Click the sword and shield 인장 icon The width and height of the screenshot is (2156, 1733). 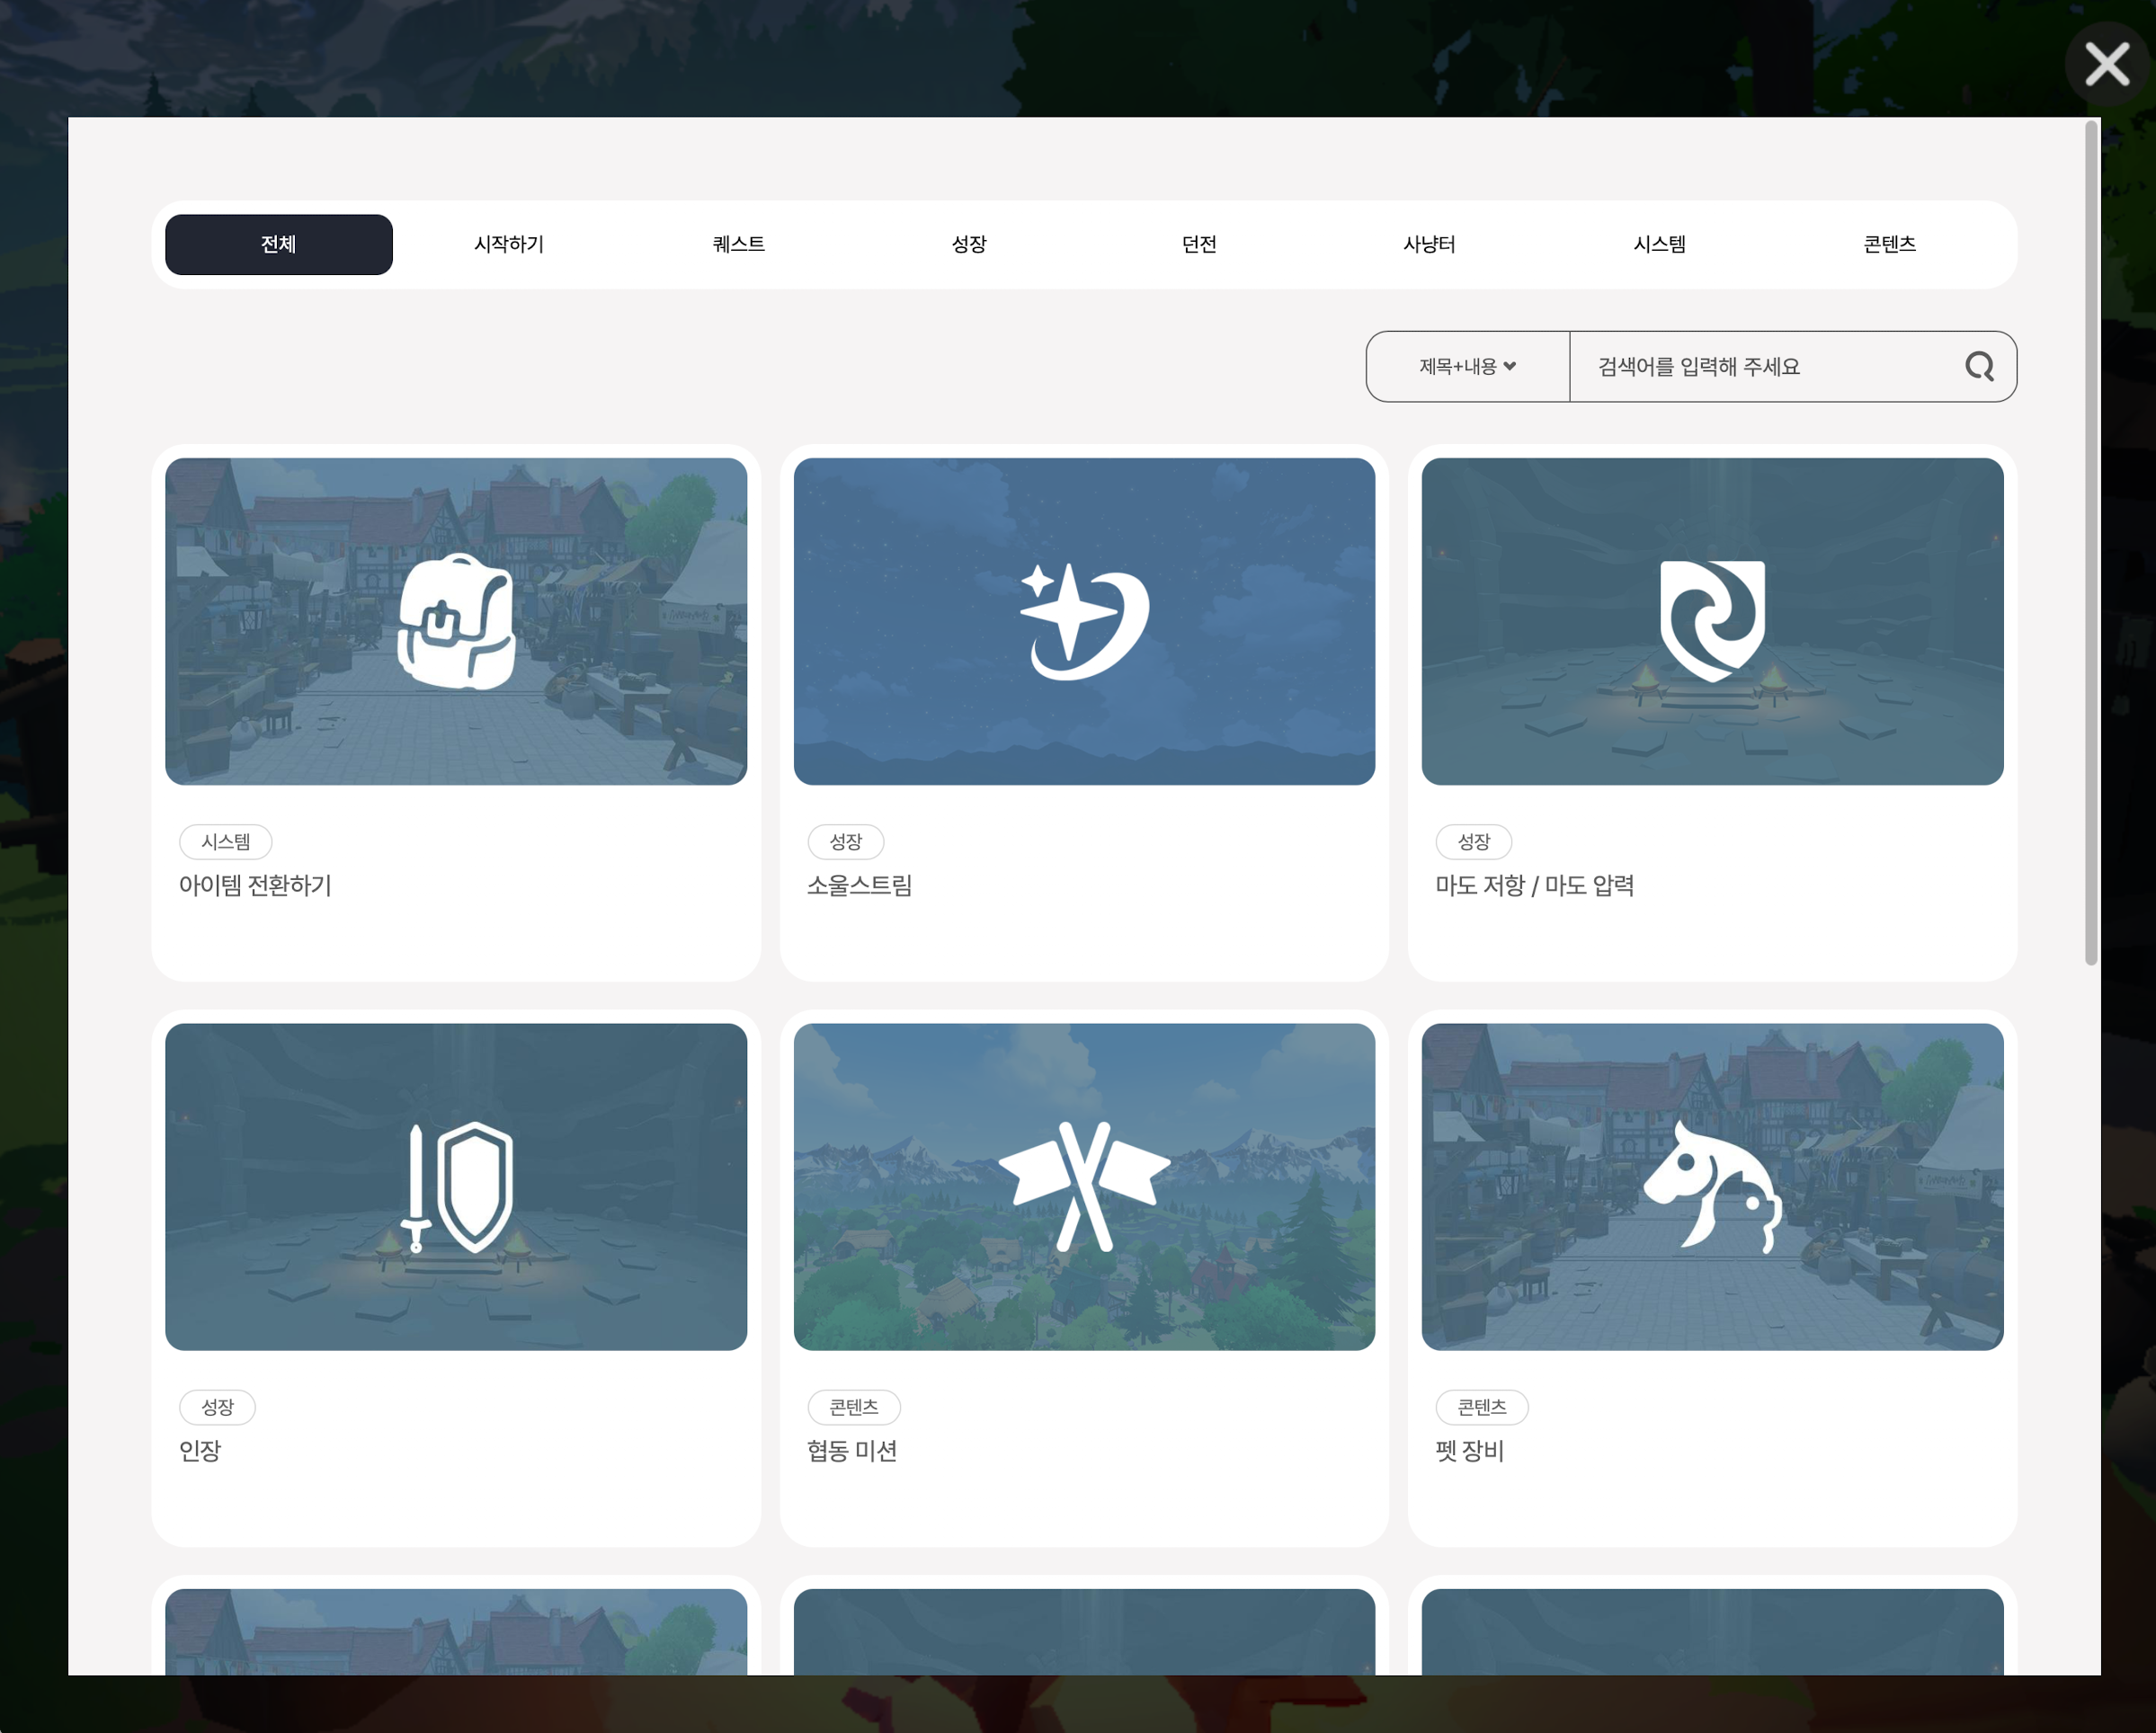coord(456,1187)
